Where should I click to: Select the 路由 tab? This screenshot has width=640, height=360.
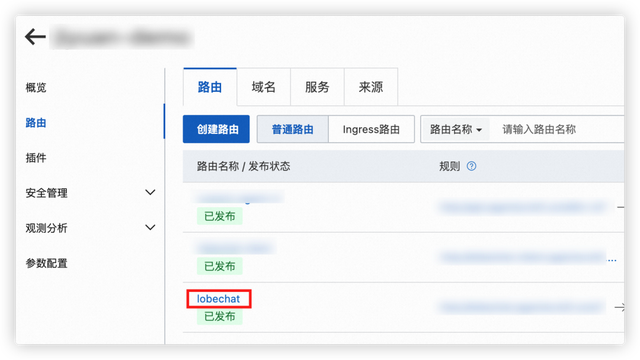click(210, 87)
